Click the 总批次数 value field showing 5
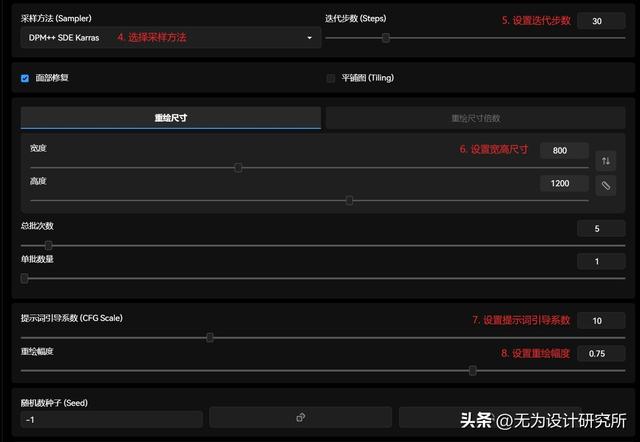The width and height of the screenshot is (640, 442). click(x=601, y=229)
